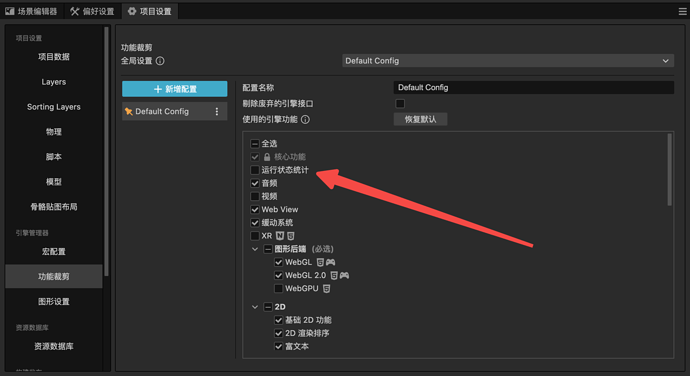This screenshot has height=376, width=690.
Task: Open the three-dot menu for Default Config
Action: pyautogui.click(x=217, y=111)
